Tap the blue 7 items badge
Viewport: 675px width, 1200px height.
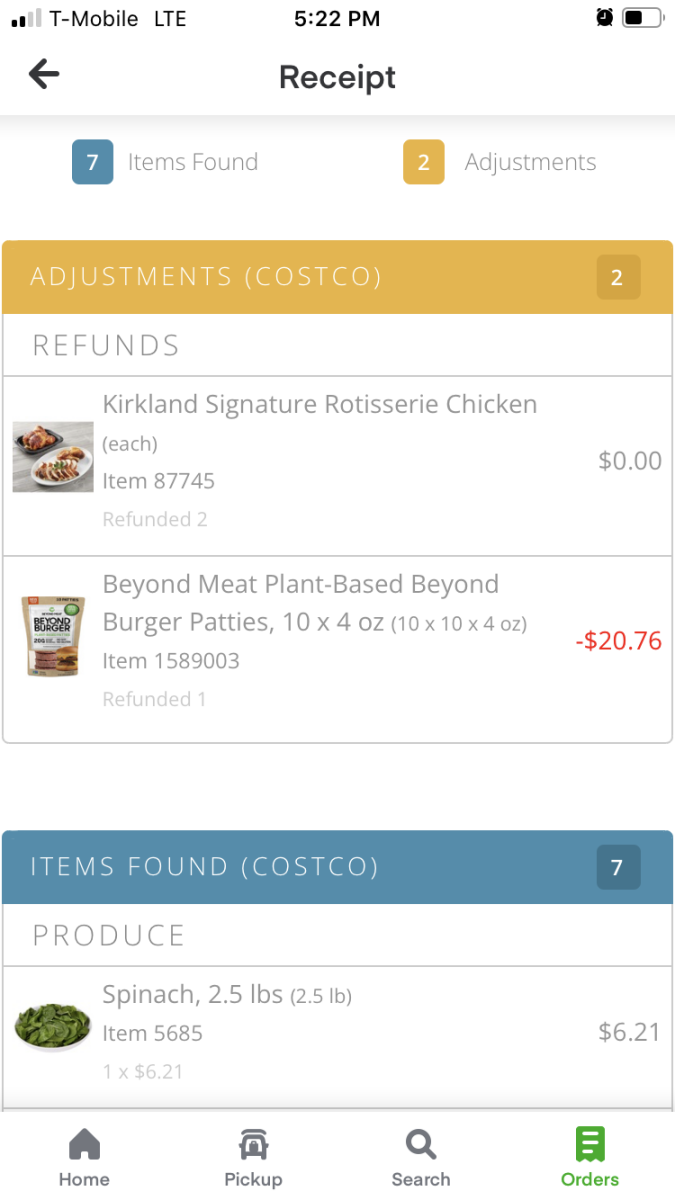pyautogui.click(x=93, y=162)
